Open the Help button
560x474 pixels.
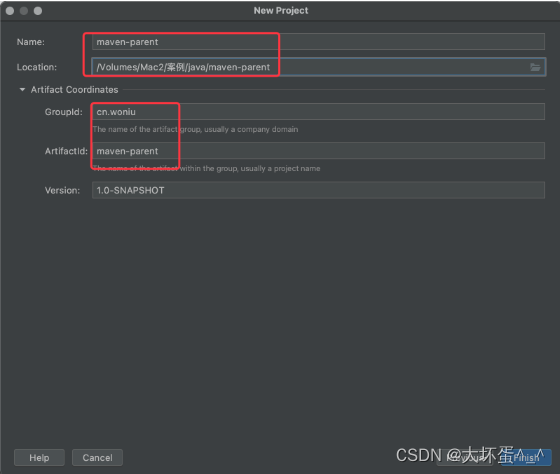(39, 458)
